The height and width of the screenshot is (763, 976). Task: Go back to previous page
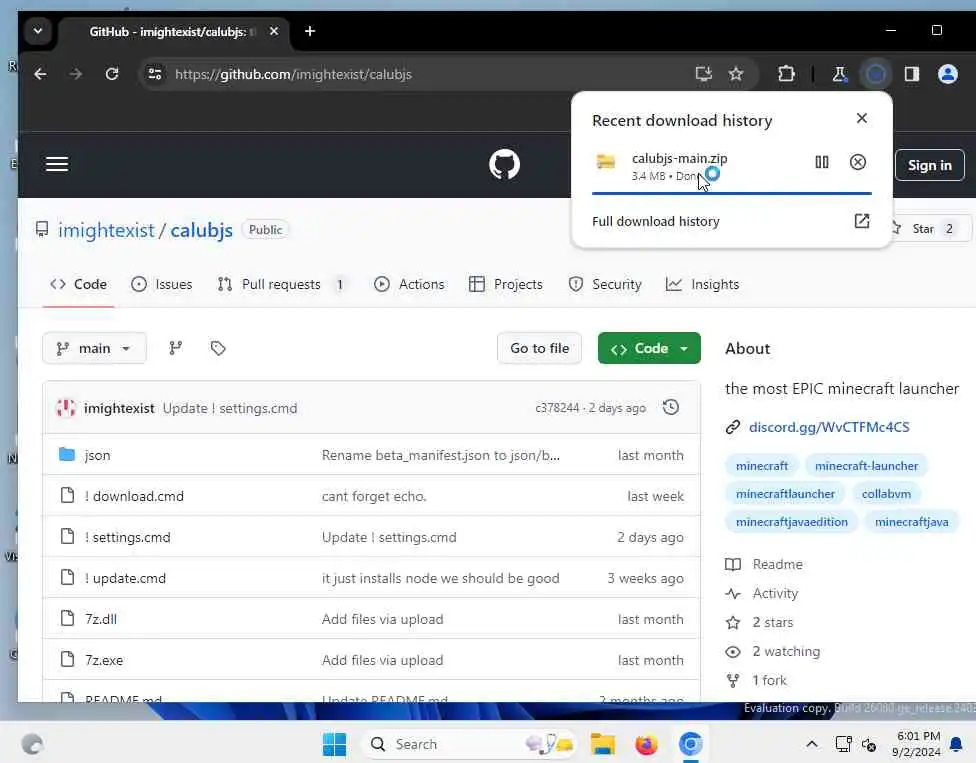(40, 74)
